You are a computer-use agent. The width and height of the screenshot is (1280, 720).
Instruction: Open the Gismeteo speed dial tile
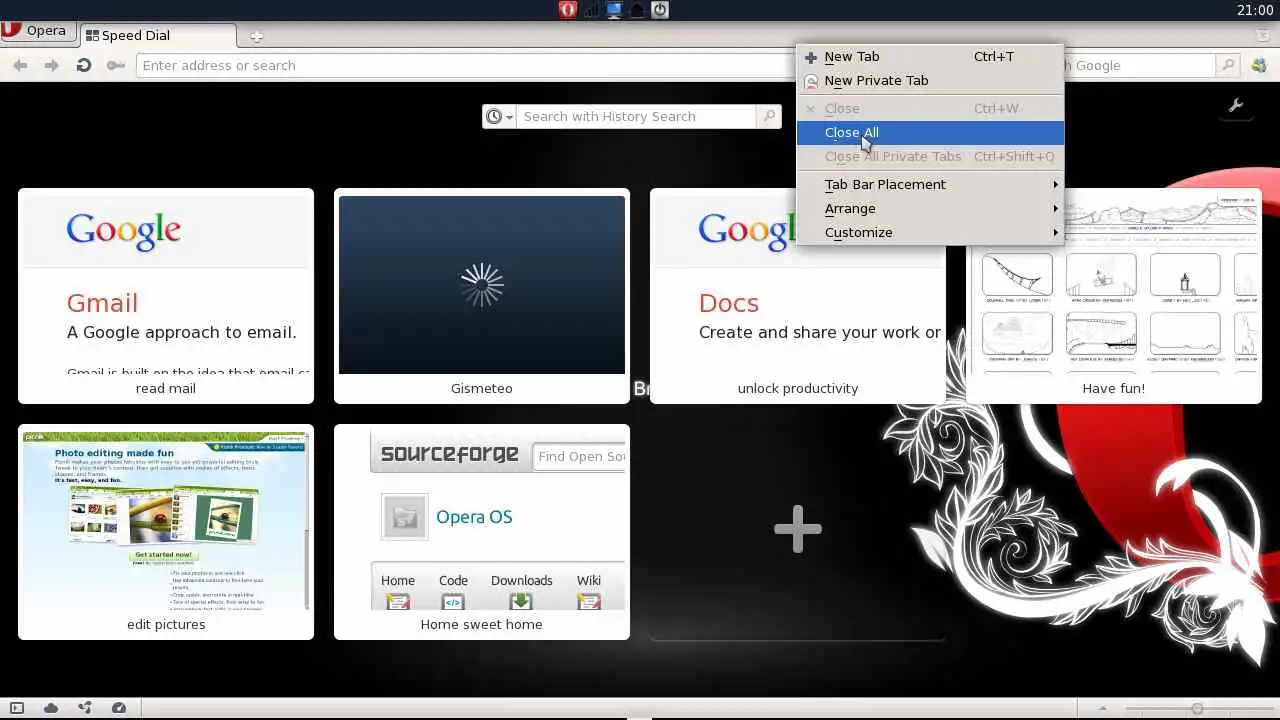(x=482, y=296)
